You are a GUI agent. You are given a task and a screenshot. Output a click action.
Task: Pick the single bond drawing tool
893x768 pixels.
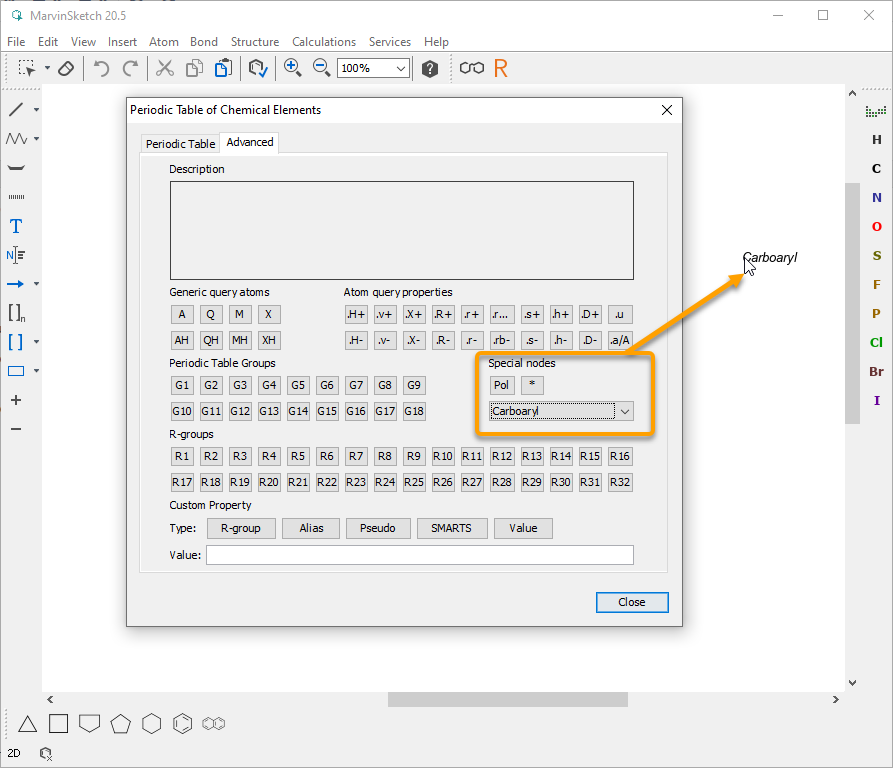(x=16, y=109)
